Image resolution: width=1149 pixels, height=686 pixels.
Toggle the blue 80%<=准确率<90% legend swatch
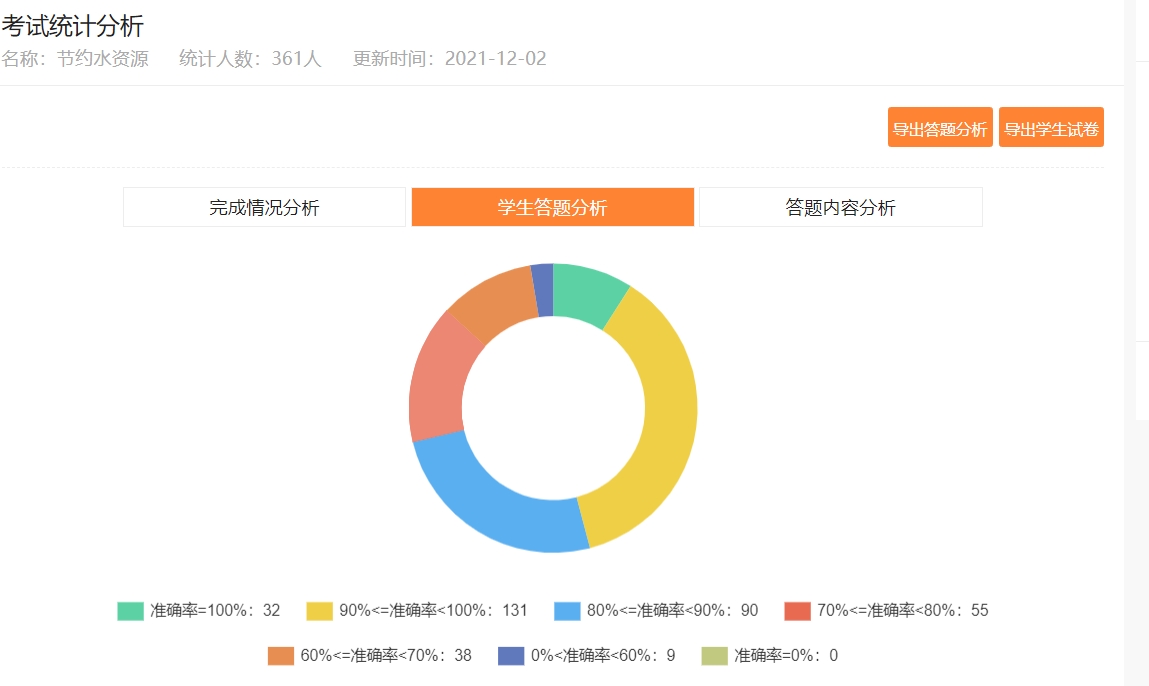click(x=567, y=611)
